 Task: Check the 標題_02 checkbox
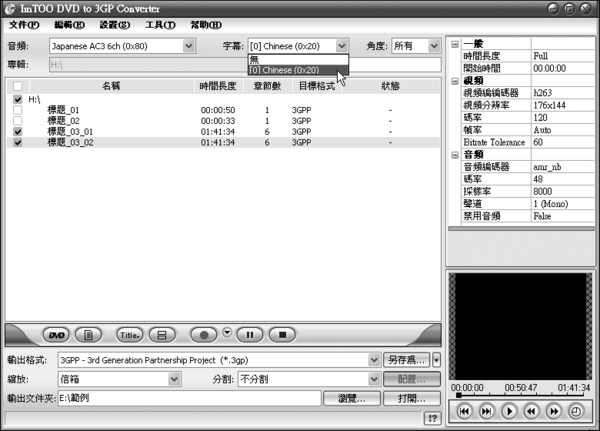[x=18, y=121]
